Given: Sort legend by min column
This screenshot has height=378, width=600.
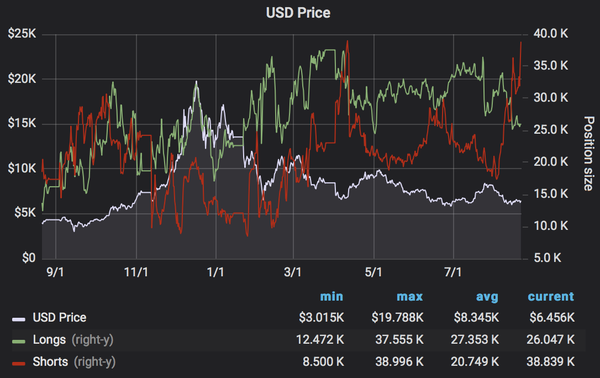Looking at the screenshot, I should coord(331,297).
